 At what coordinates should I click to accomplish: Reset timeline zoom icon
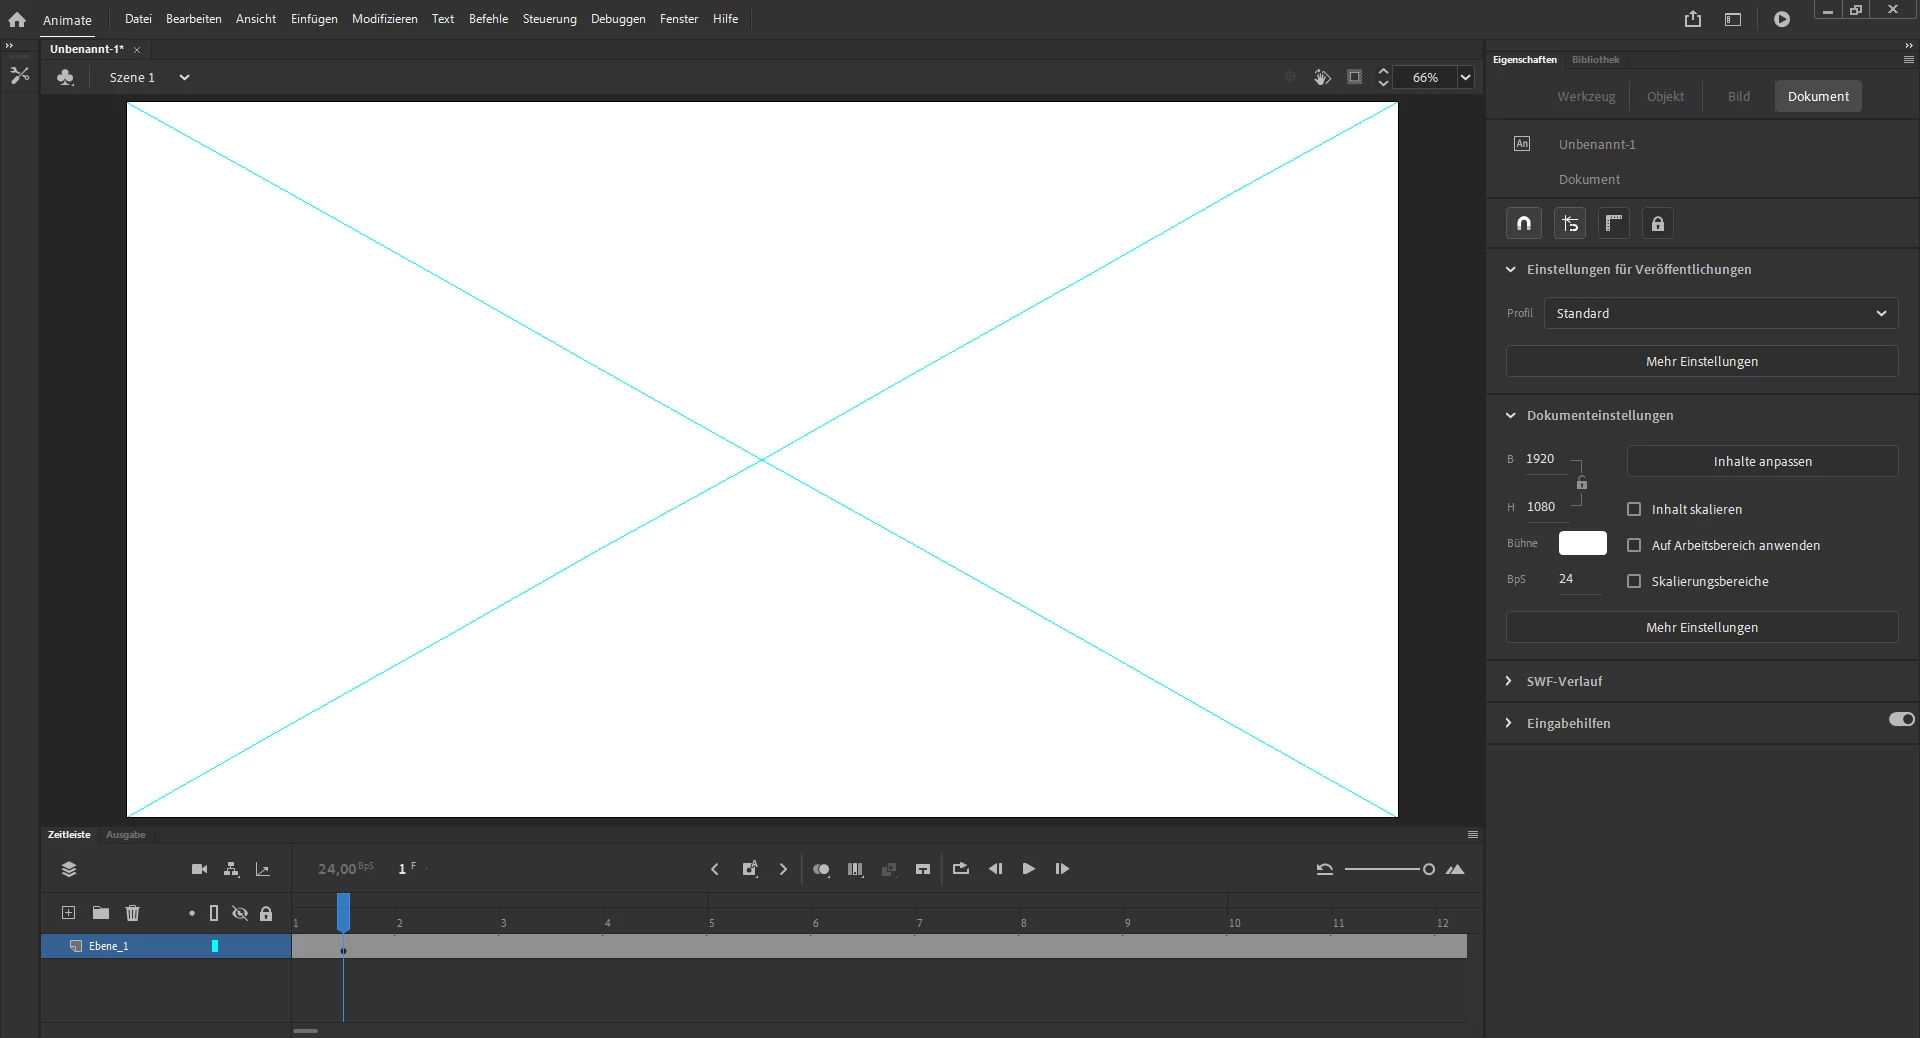coord(1324,869)
